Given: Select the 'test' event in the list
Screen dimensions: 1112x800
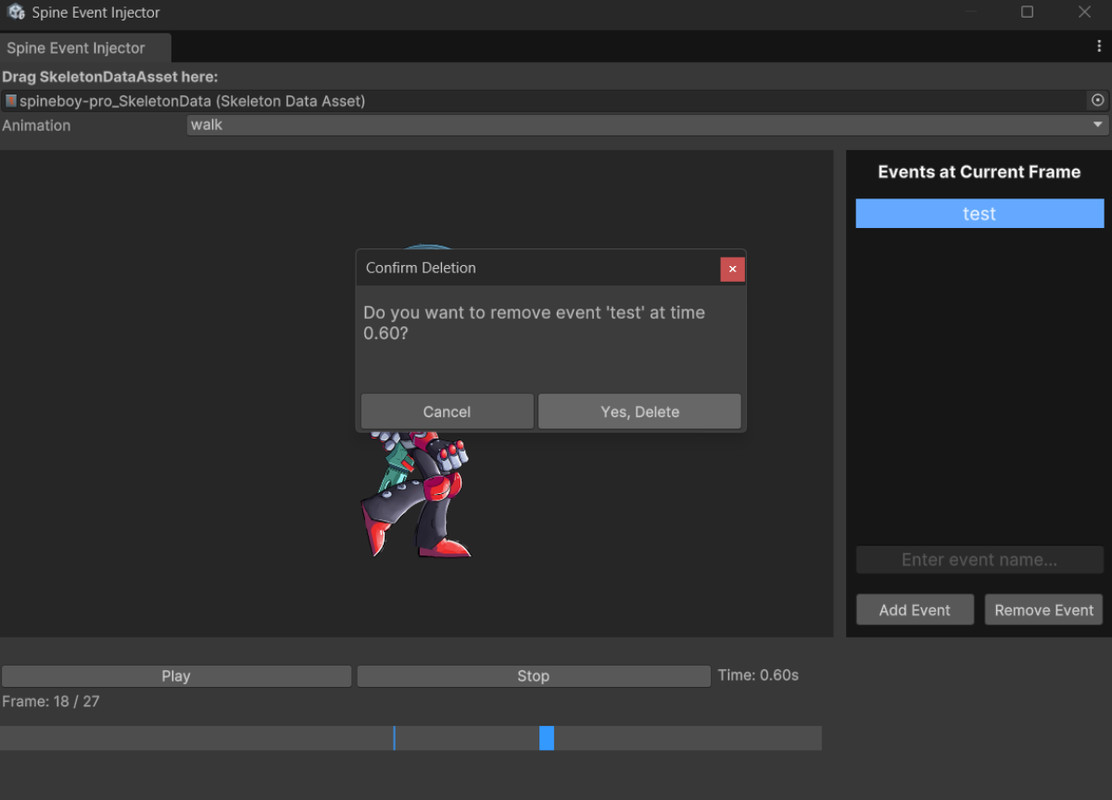Looking at the screenshot, I should [979, 213].
